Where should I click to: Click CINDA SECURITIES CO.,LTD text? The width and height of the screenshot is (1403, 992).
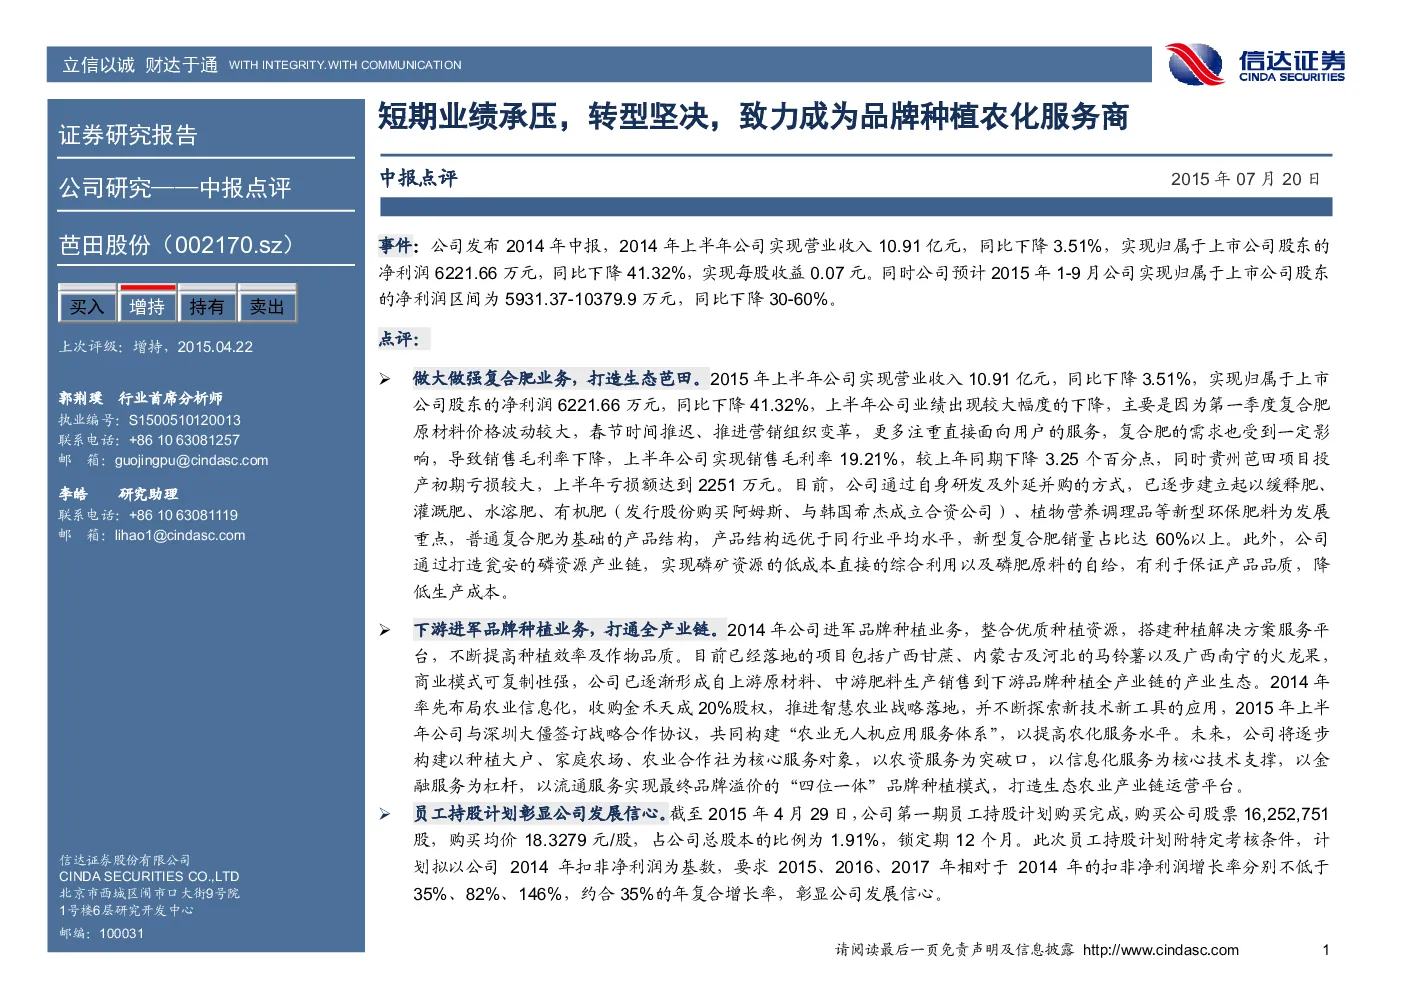pos(149,876)
